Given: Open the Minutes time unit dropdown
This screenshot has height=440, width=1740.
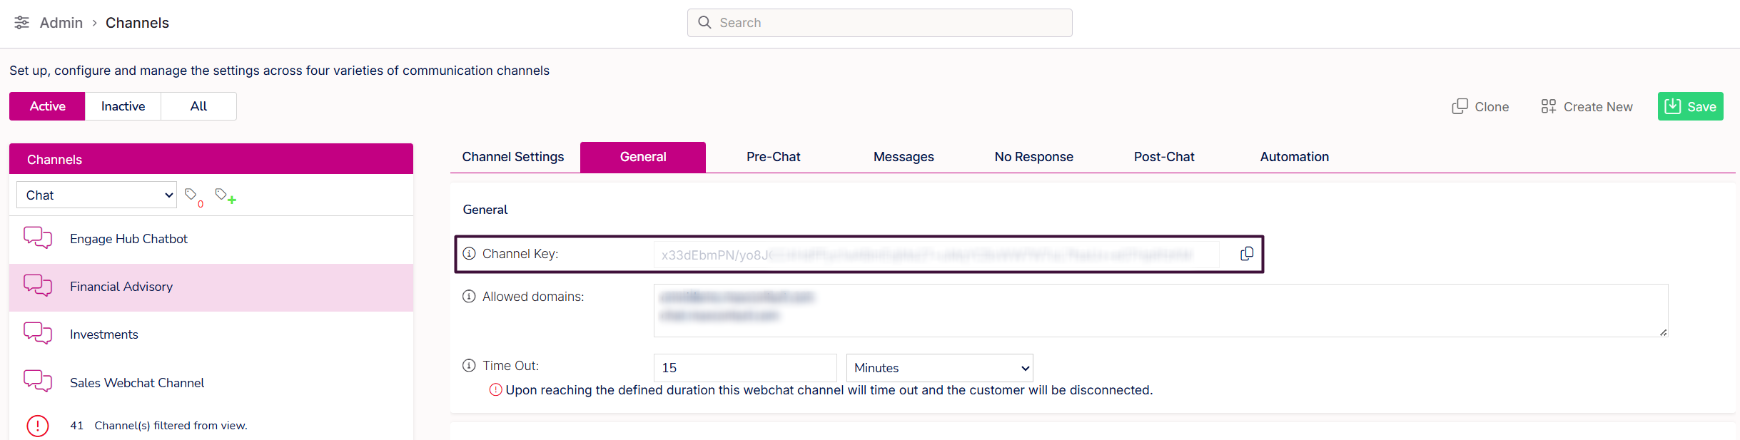Looking at the screenshot, I should (939, 368).
